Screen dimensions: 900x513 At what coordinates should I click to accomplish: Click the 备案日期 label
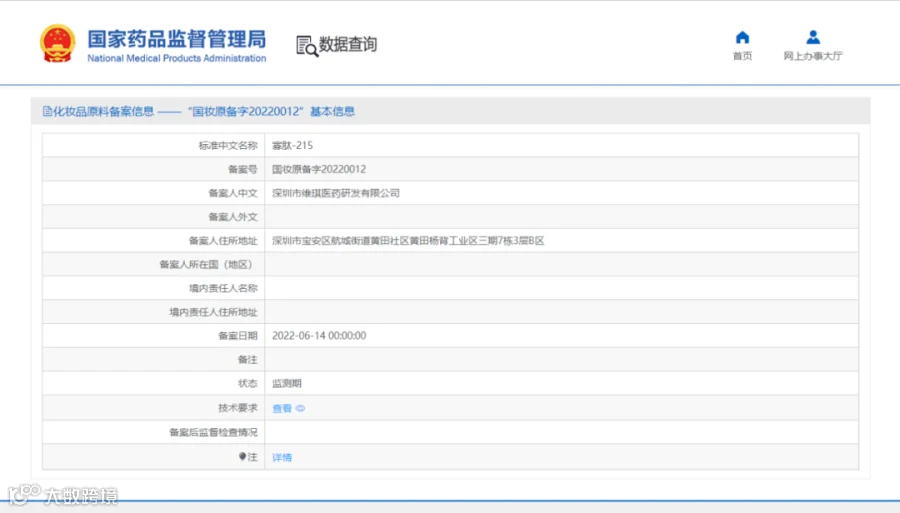tap(238, 336)
